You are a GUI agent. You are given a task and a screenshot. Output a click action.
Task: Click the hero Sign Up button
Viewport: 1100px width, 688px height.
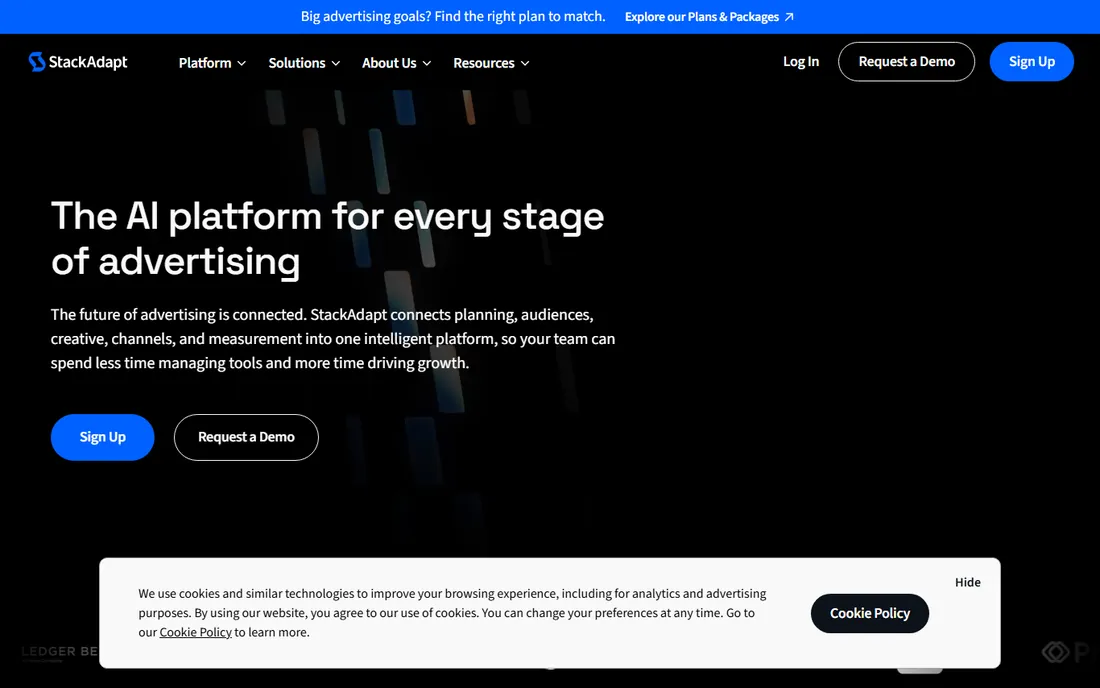click(x=102, y=437)
